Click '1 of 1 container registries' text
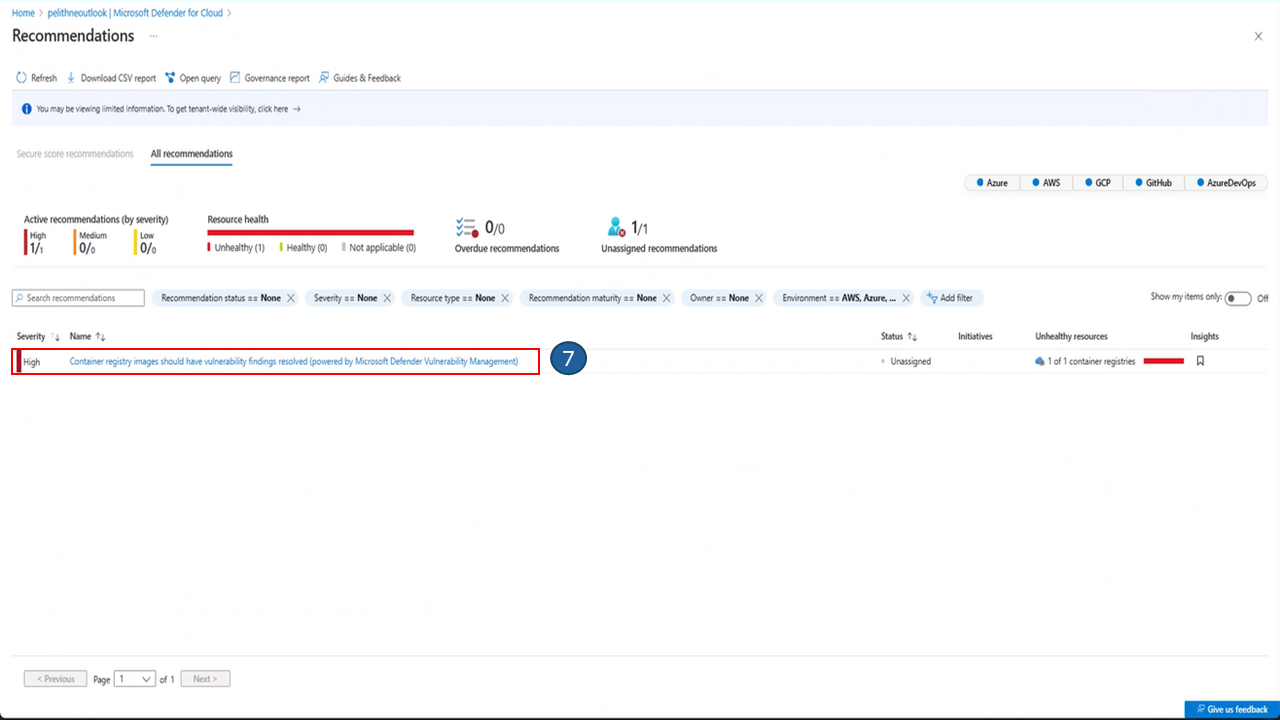Screen dimensions: 1280x720 [1091, 361]
